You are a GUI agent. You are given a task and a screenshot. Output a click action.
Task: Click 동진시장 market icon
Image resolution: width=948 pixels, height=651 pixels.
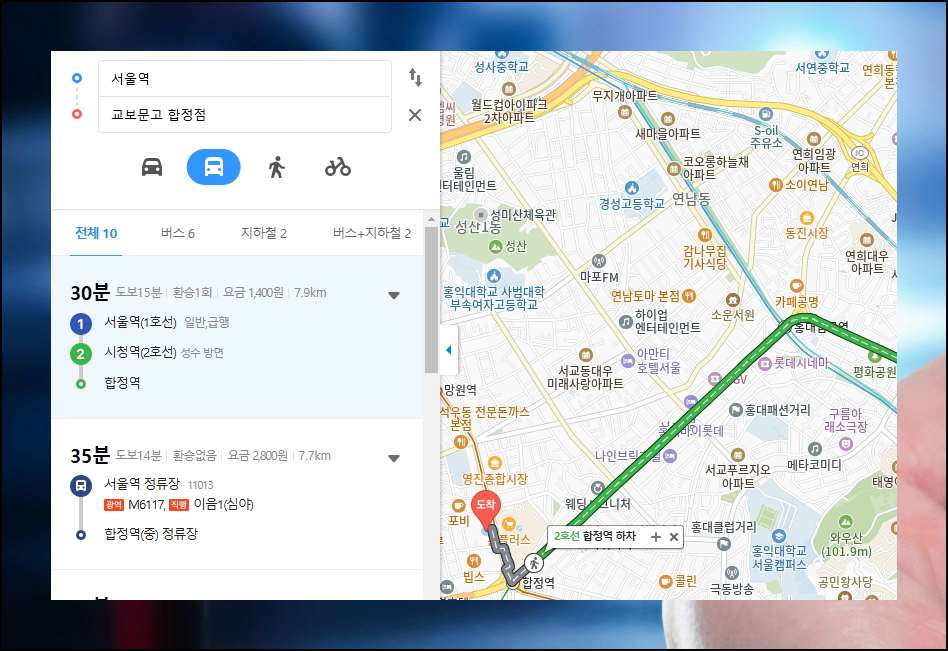807,218
